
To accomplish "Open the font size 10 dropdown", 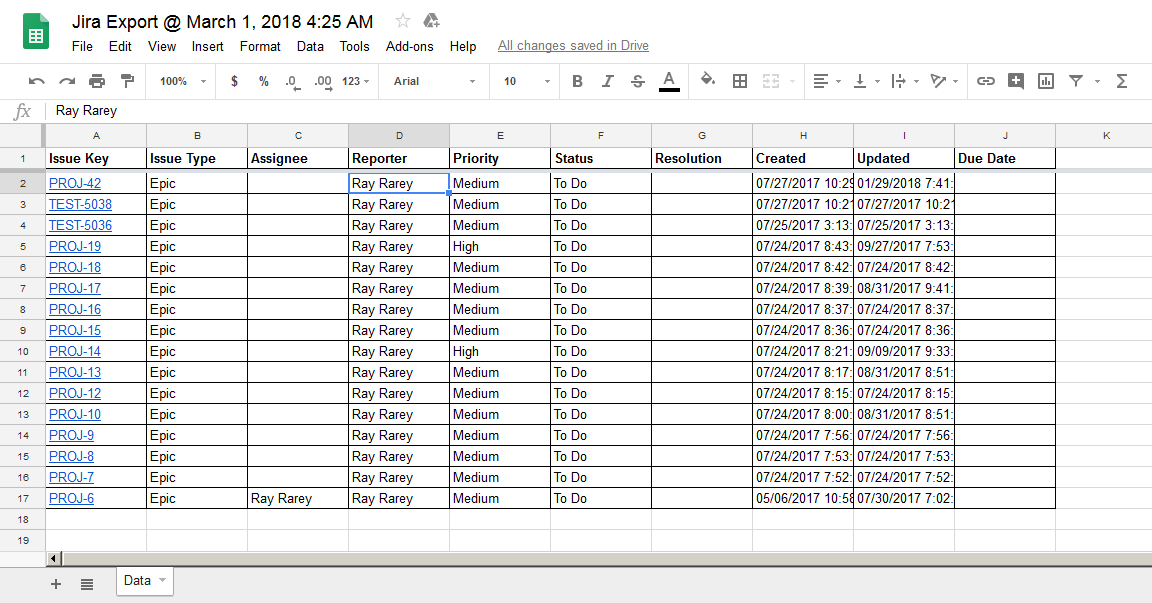I will tap(526, 81).
